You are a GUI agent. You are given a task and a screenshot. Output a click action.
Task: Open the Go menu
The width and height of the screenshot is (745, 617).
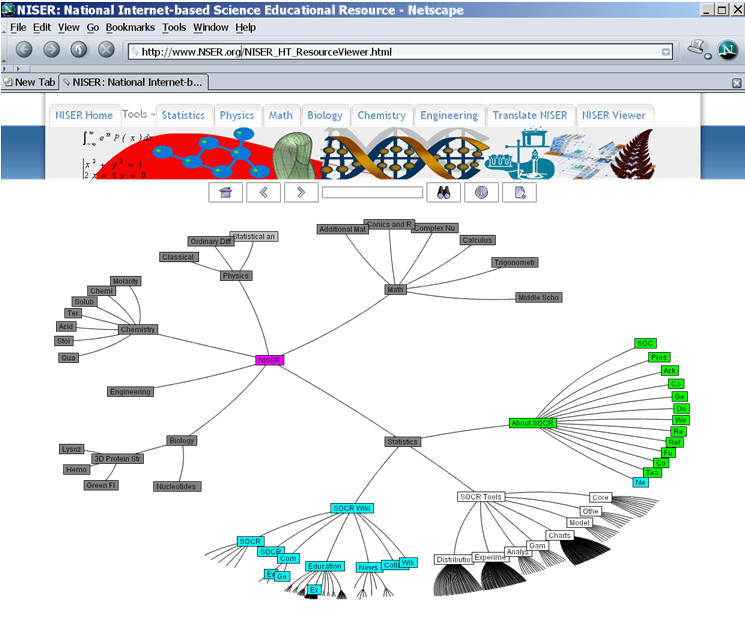[93, 28]
